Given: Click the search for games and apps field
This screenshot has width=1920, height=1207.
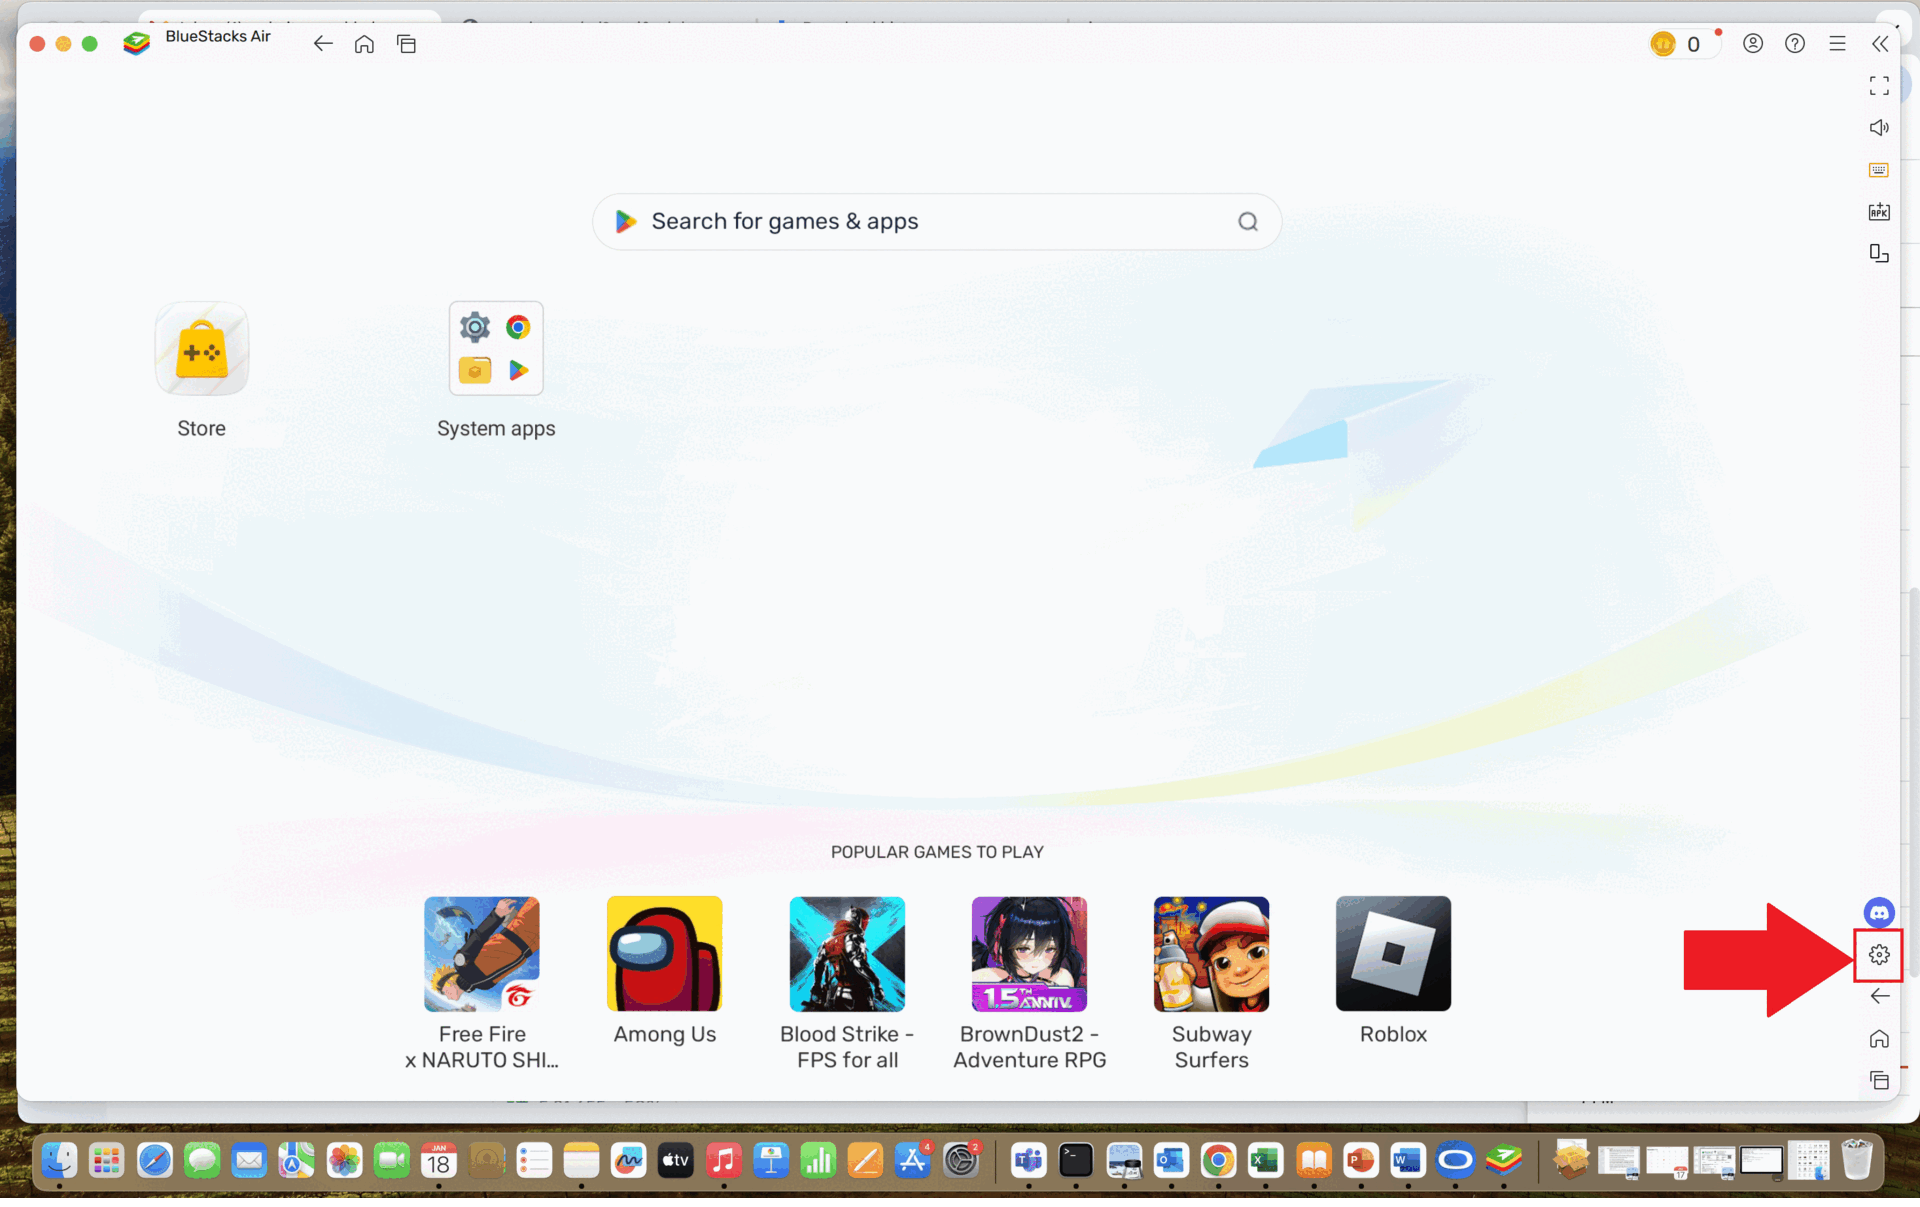Looking at the screenshot, I should click(936, 221).
